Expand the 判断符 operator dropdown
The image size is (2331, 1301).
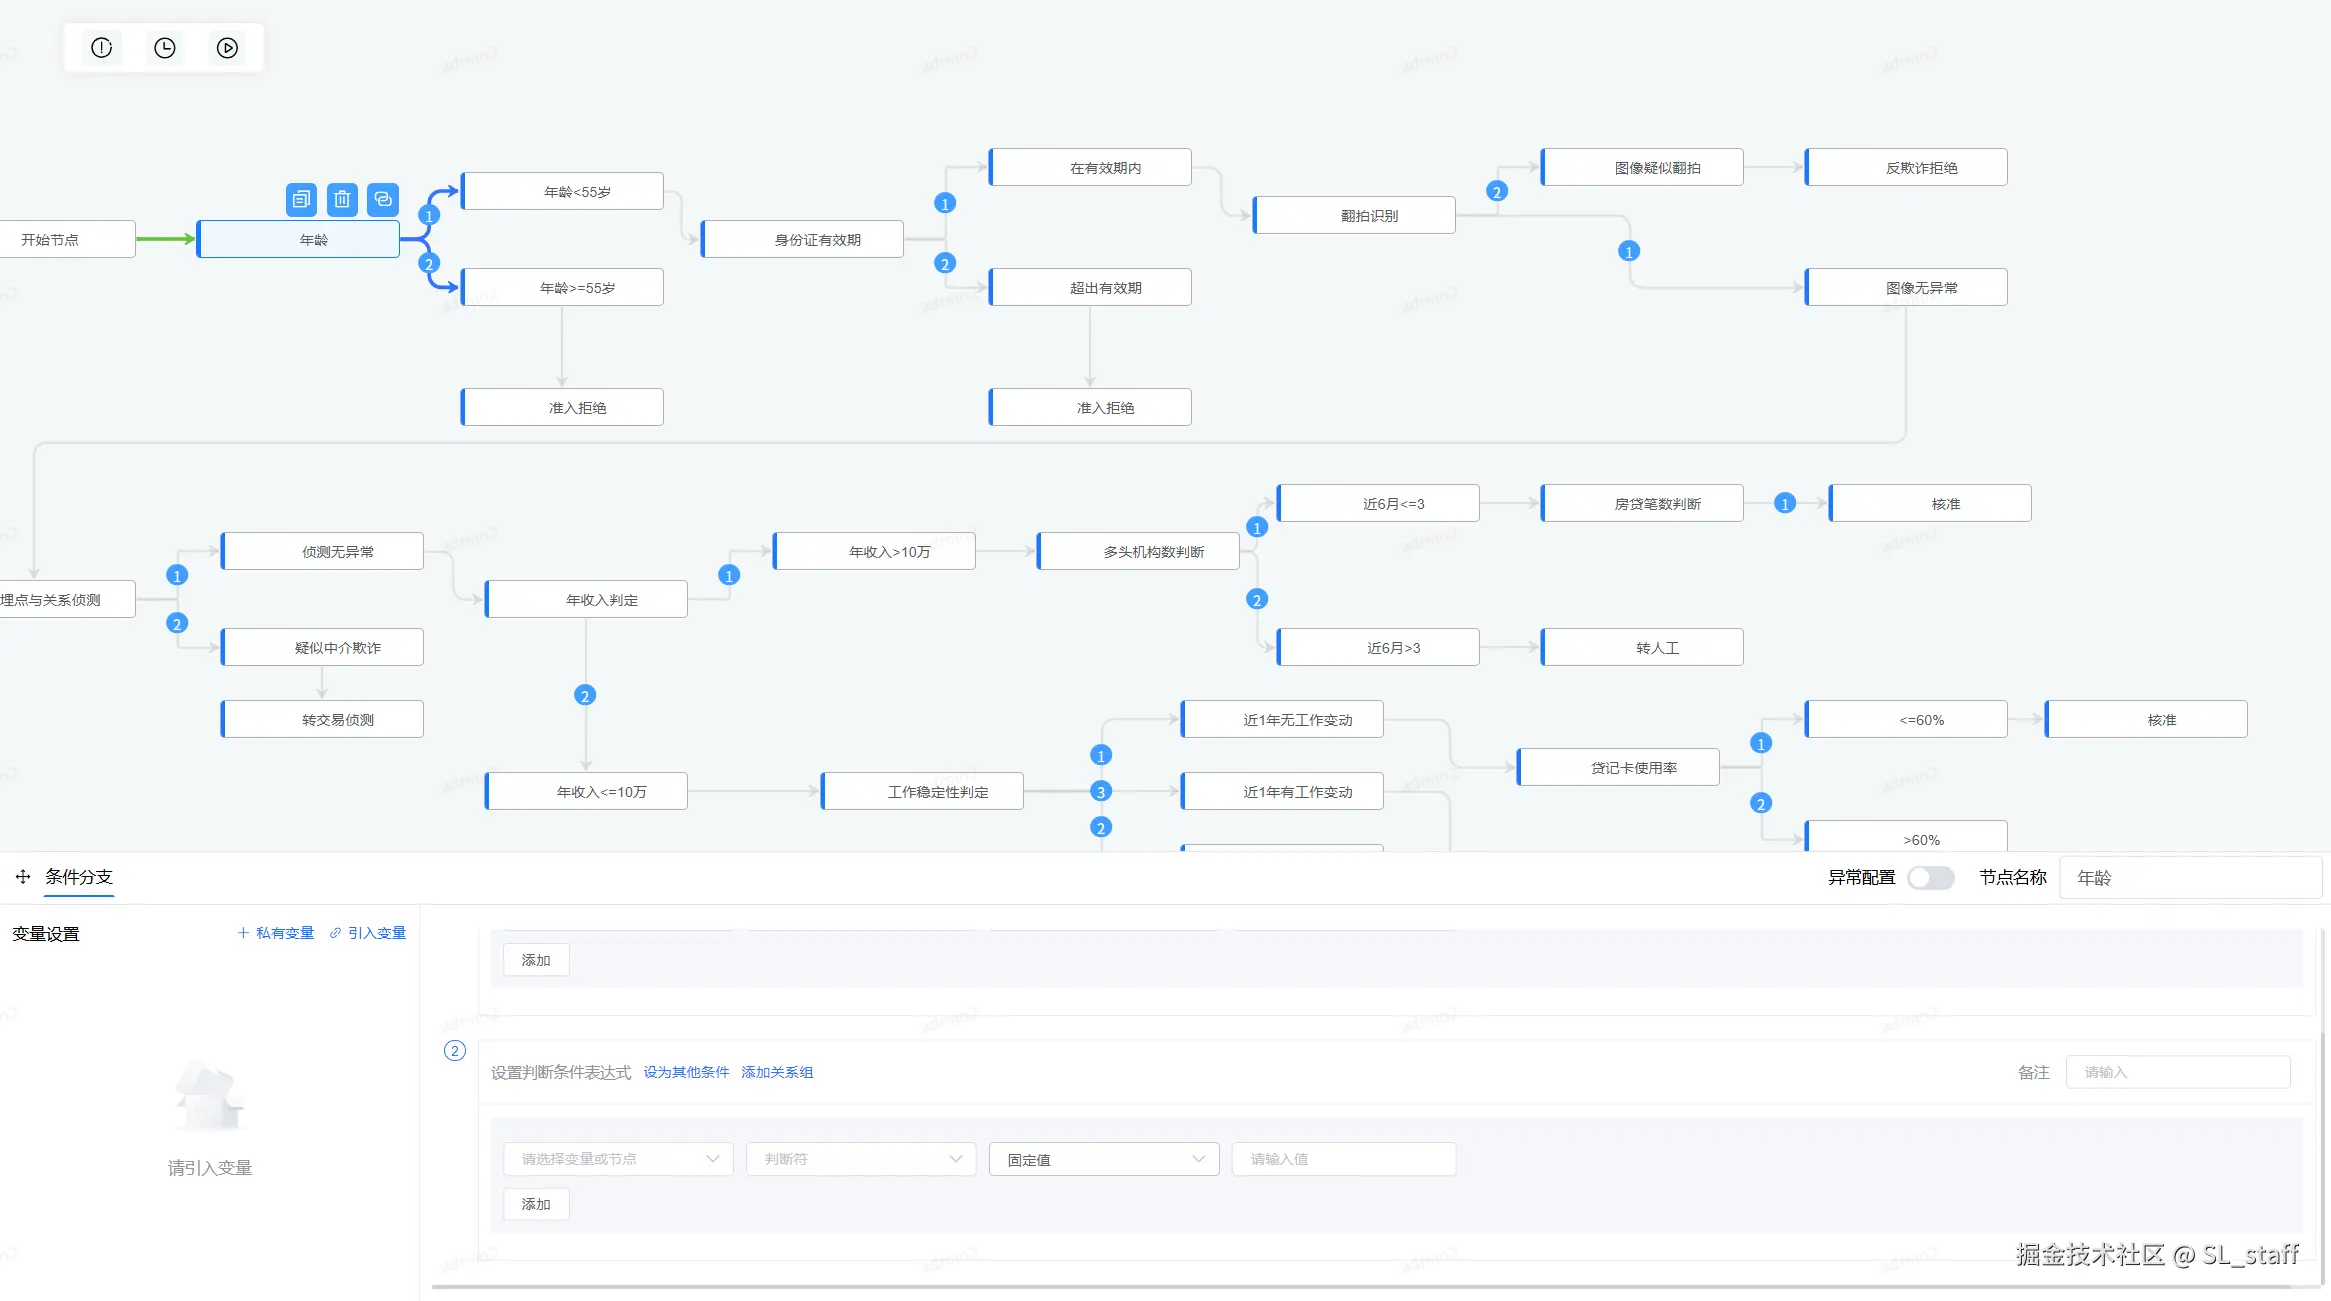(861, 1159)
